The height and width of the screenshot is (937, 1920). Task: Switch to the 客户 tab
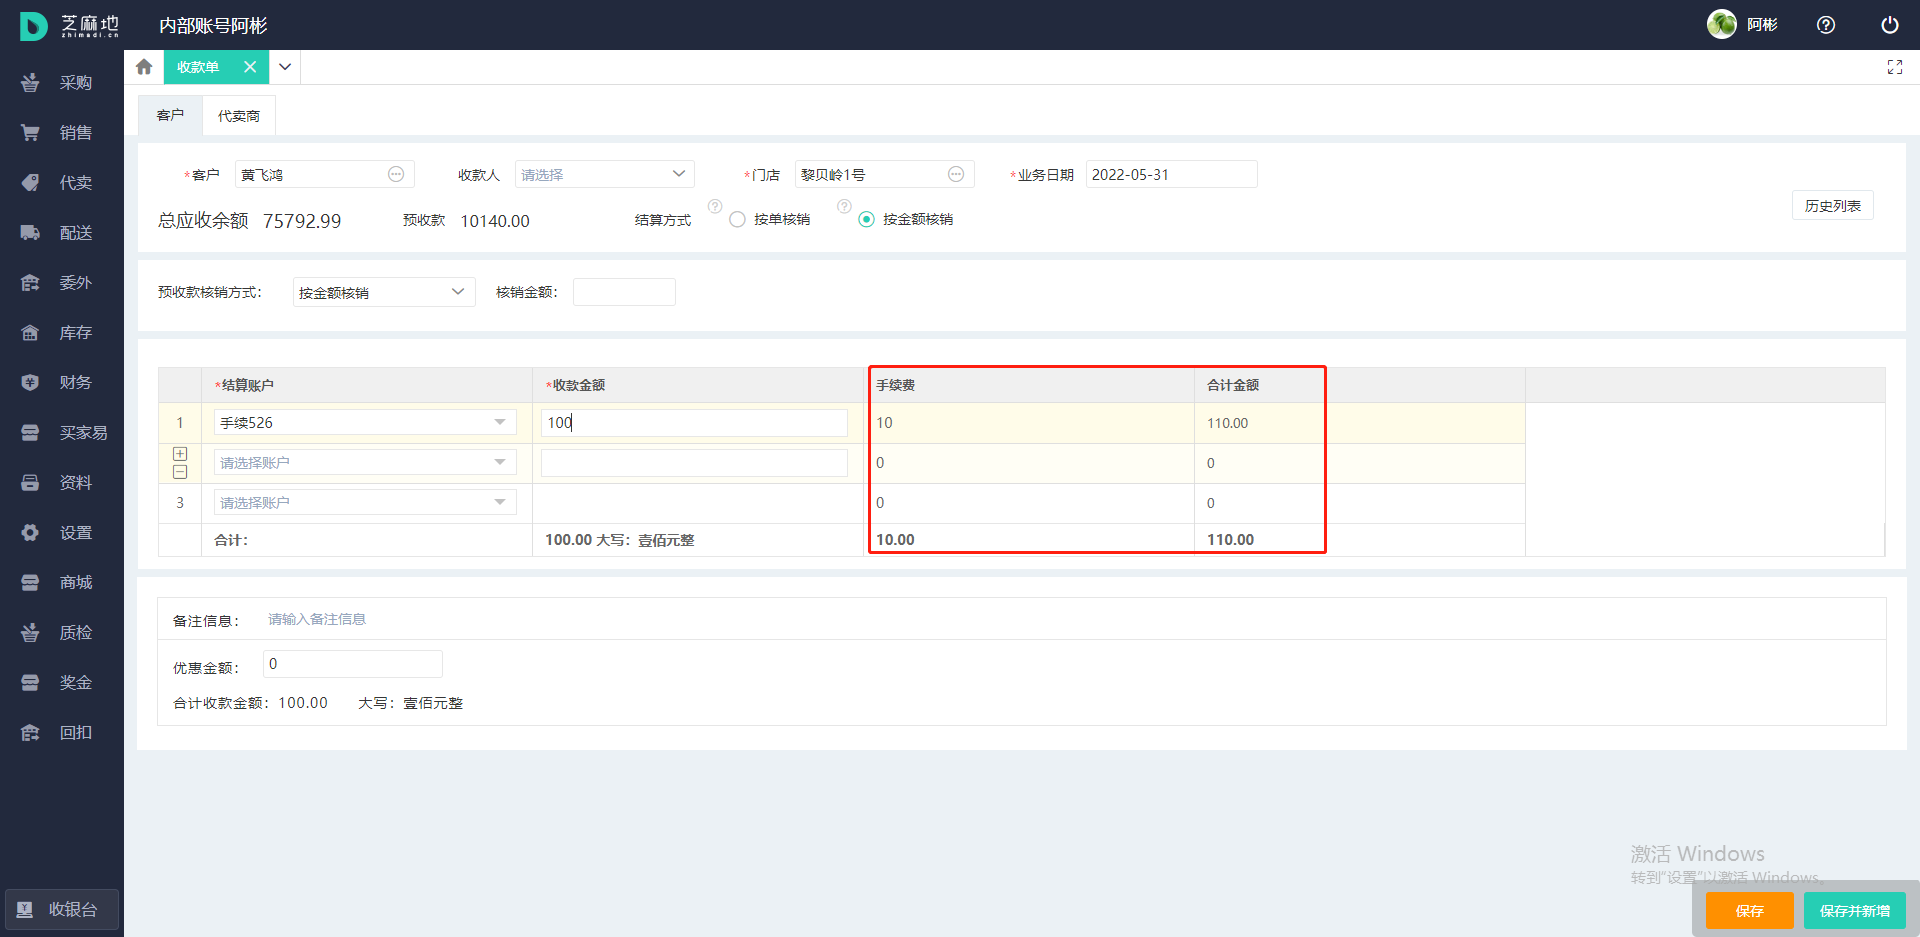[170, 116]
